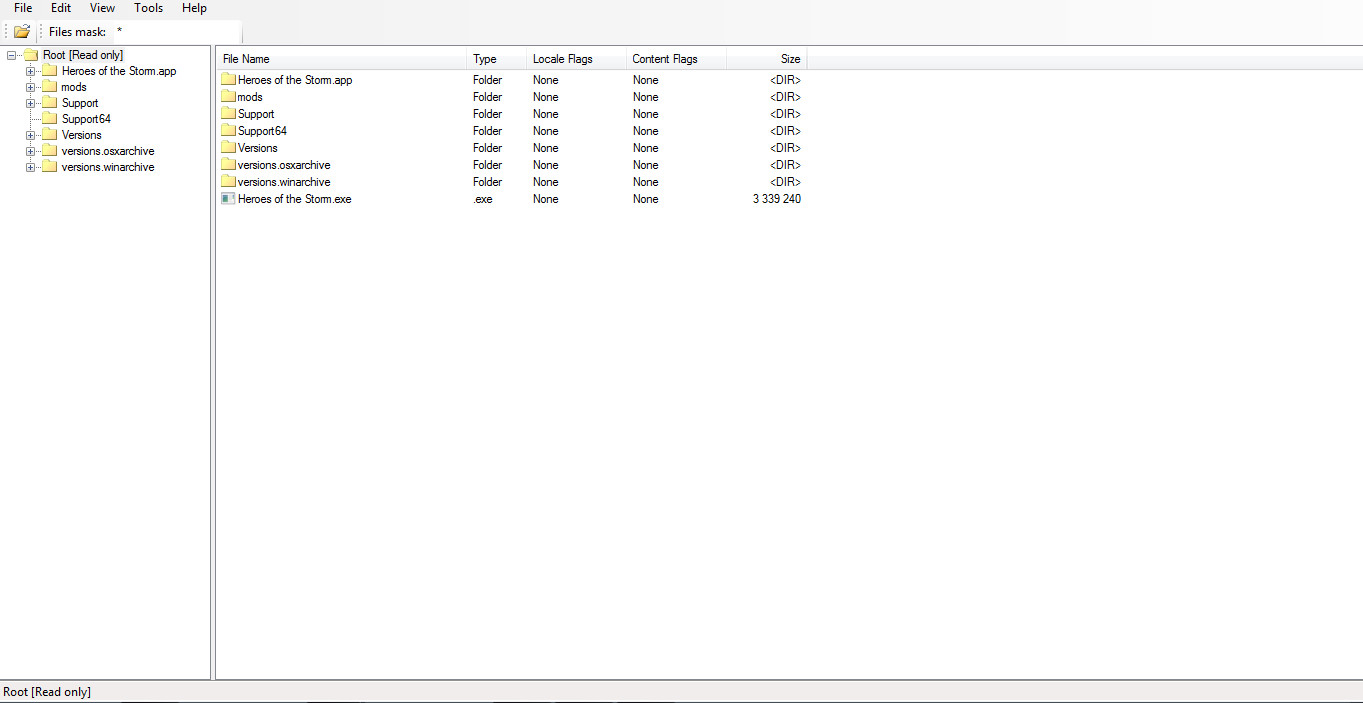Image resolution: width=1363 pixels, height=703 pixels.
Task: Select Versions file name in list
Action: (257, 148)
